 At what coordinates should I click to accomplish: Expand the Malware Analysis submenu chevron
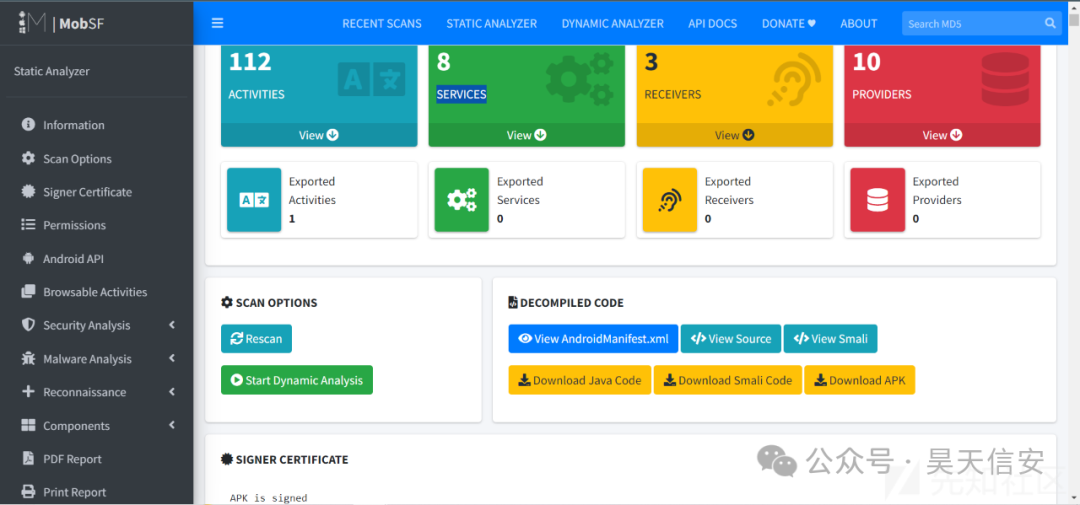172,358
